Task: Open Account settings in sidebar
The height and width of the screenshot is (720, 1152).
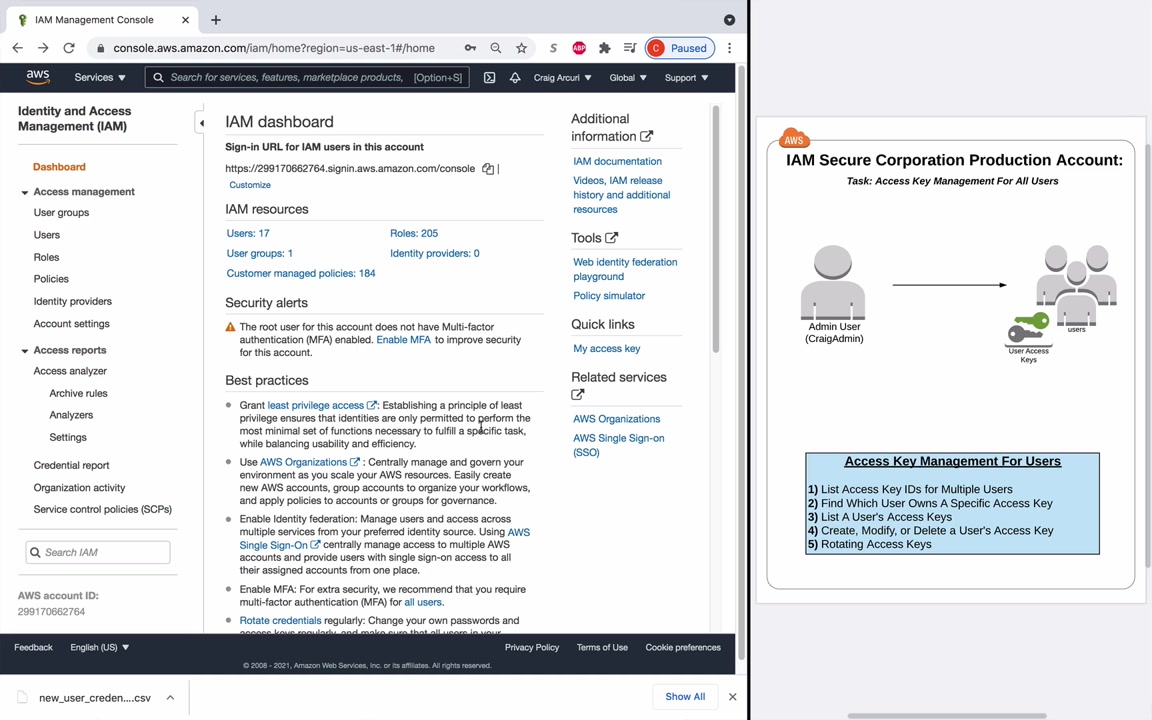Action: pos(71,323)
